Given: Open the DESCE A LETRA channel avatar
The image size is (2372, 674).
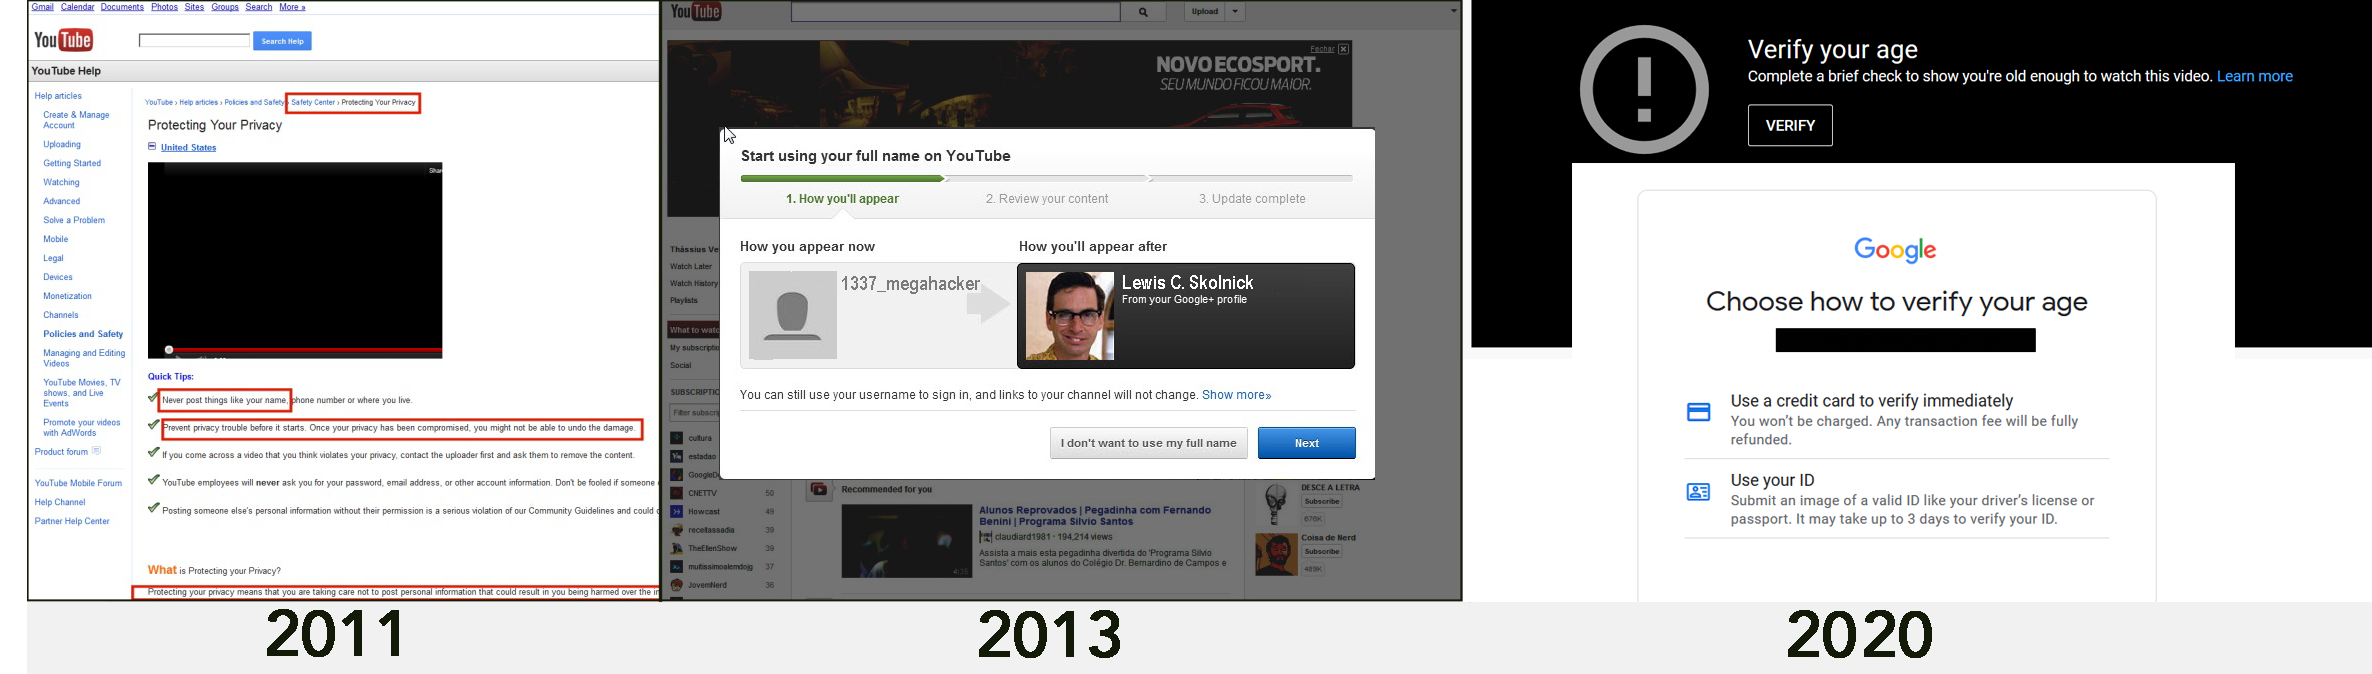Looking at the screenshot, I should pyautogui.click(x=1276, y=505).
